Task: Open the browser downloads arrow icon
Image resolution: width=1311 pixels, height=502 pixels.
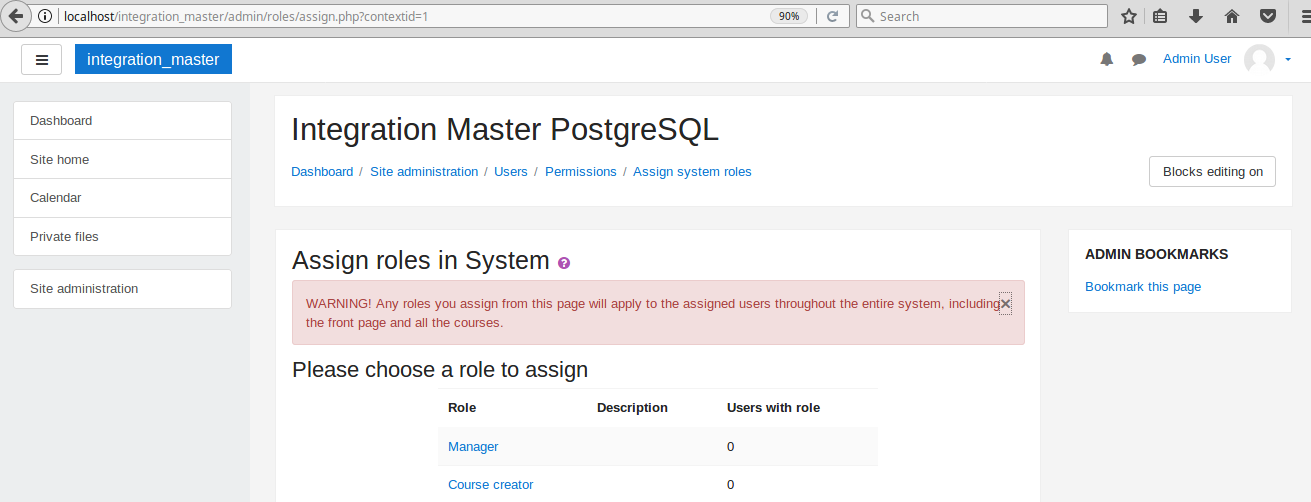Action: point(1196,16)
